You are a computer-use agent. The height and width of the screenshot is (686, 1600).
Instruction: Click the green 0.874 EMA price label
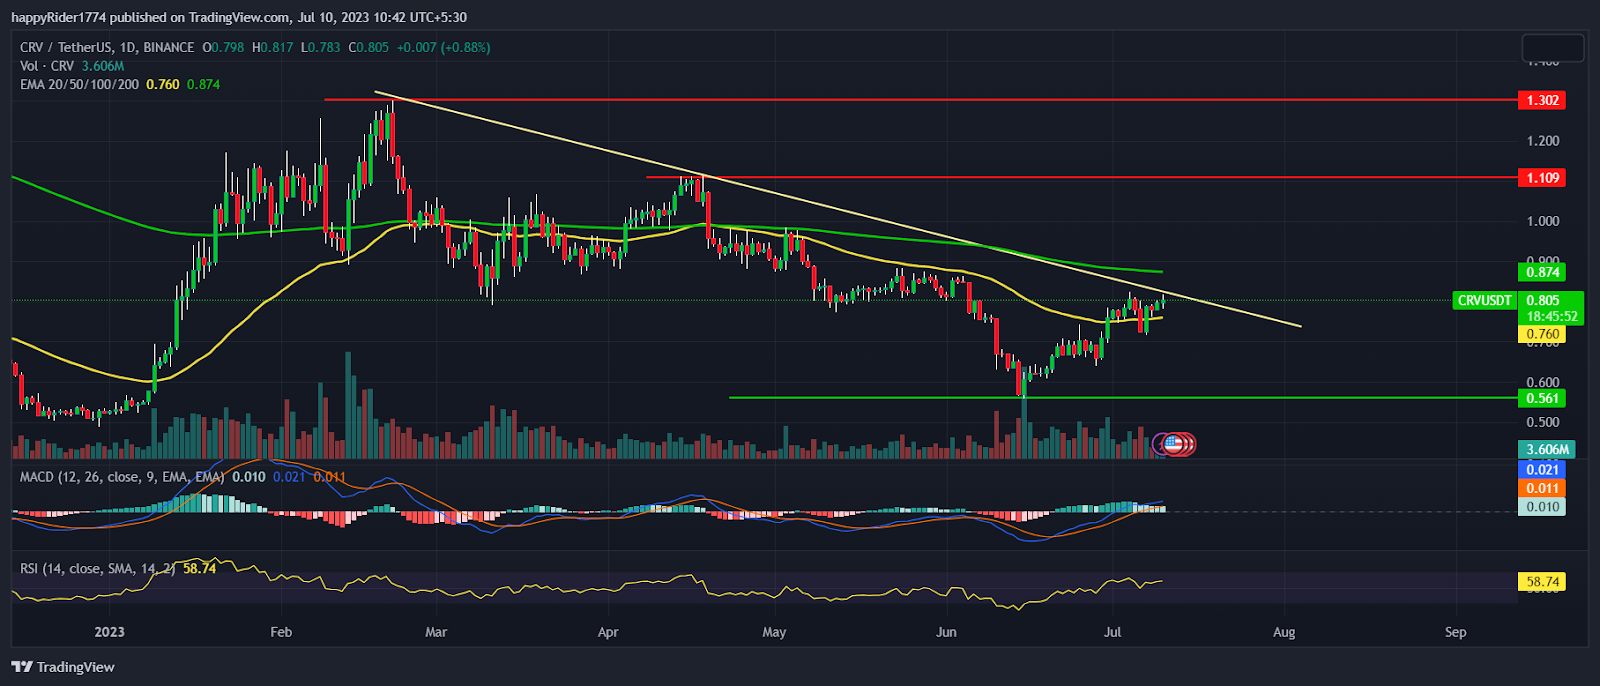[x=1541, y=272]
